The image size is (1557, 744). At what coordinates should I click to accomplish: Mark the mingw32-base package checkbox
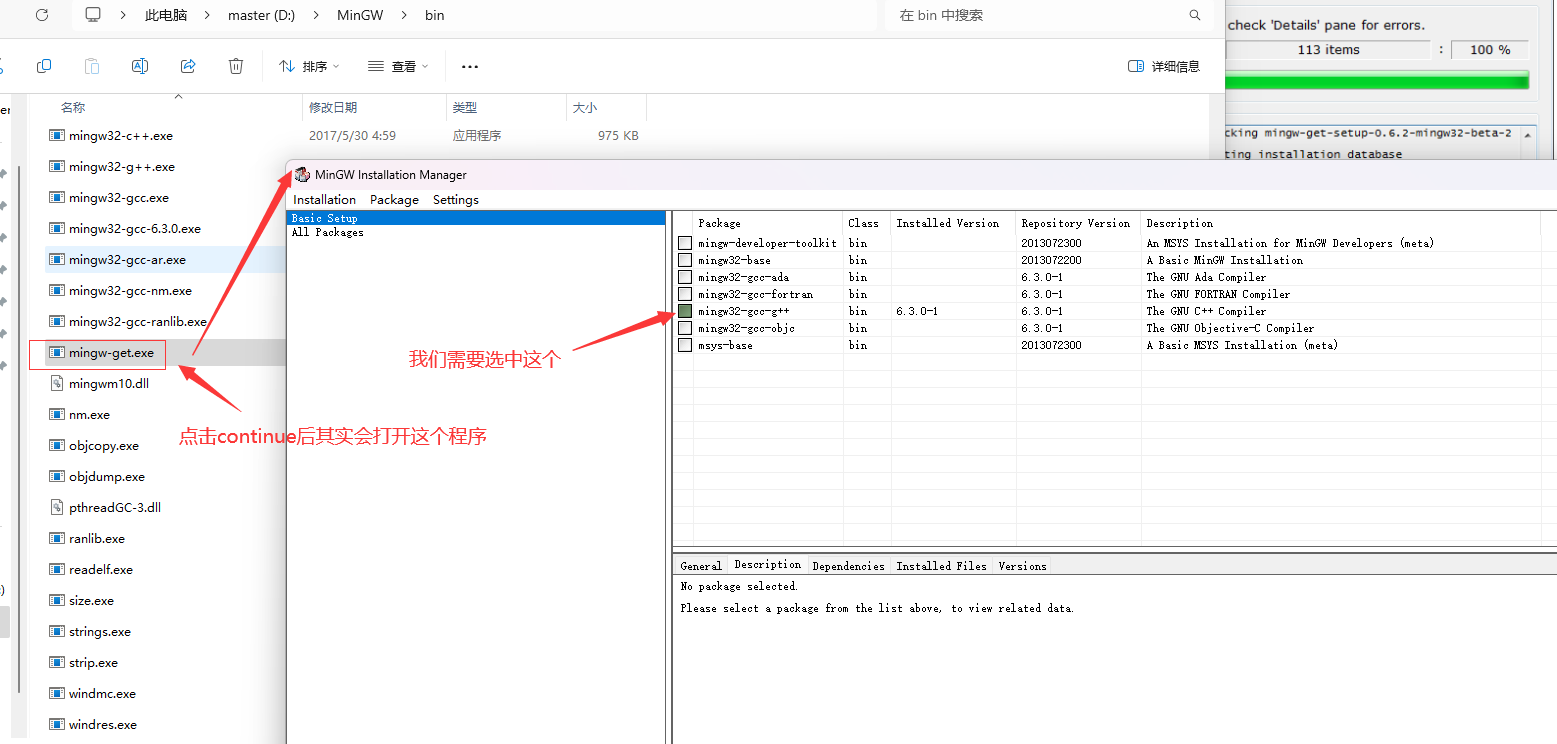click(685, 260)
